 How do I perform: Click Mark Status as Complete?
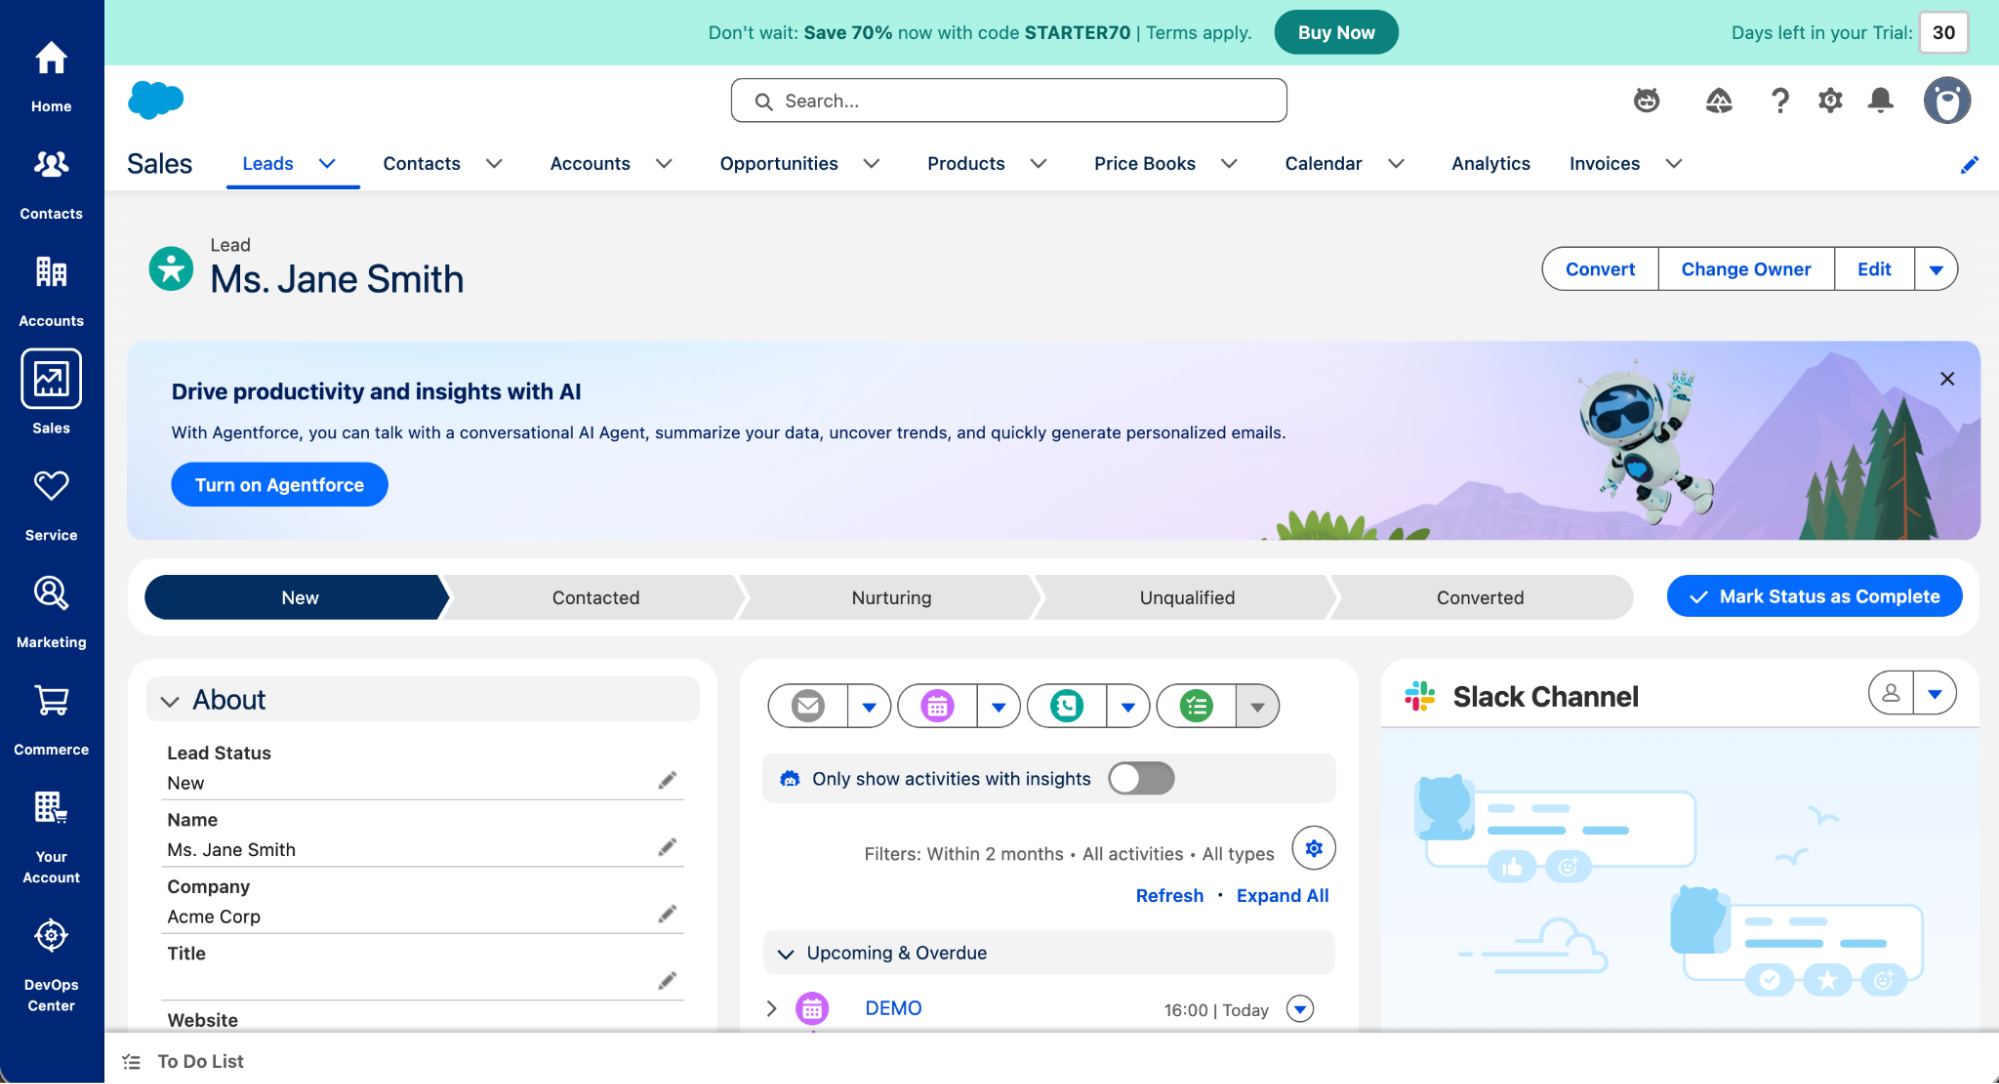pyautogui.click(x=1814, y=597)
